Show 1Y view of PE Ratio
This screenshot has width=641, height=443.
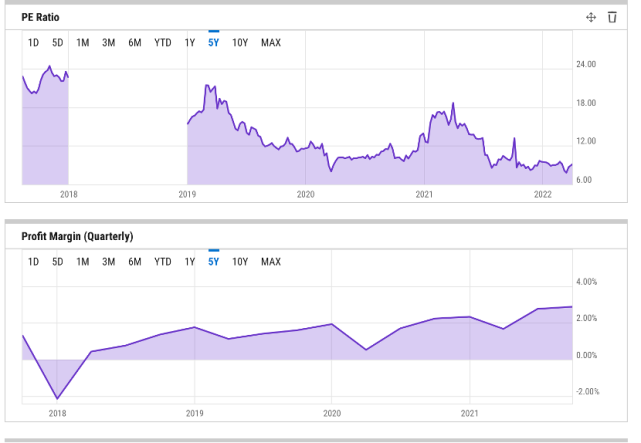(x=189, y=43)
